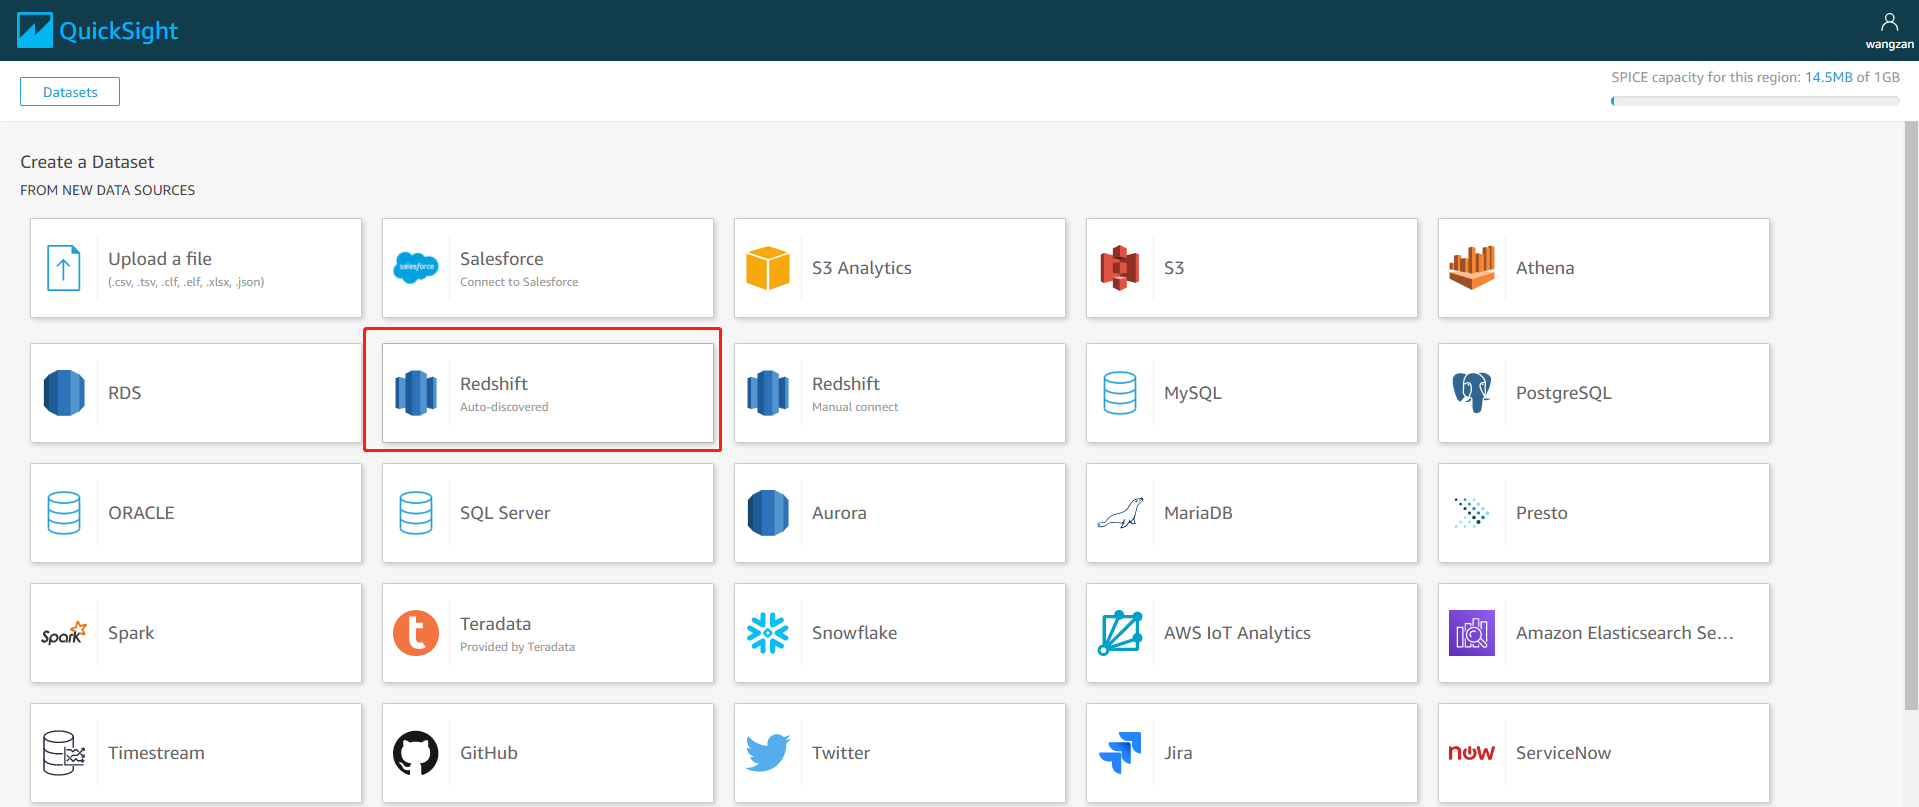Select the Upload a file label

160,259
